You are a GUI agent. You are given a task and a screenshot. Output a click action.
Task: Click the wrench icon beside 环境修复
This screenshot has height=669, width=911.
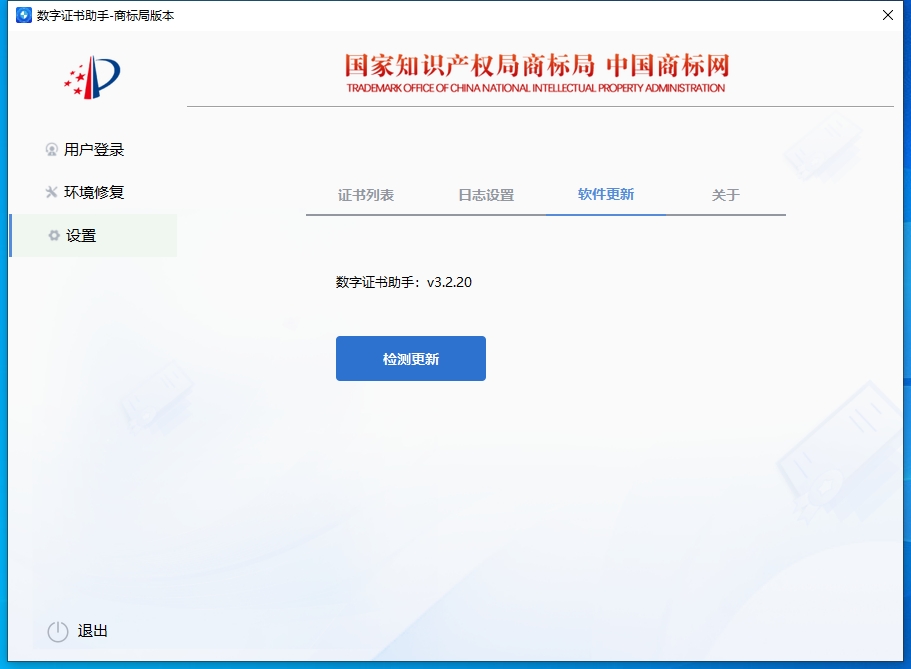pyautogui.click(x=52, y=192)
